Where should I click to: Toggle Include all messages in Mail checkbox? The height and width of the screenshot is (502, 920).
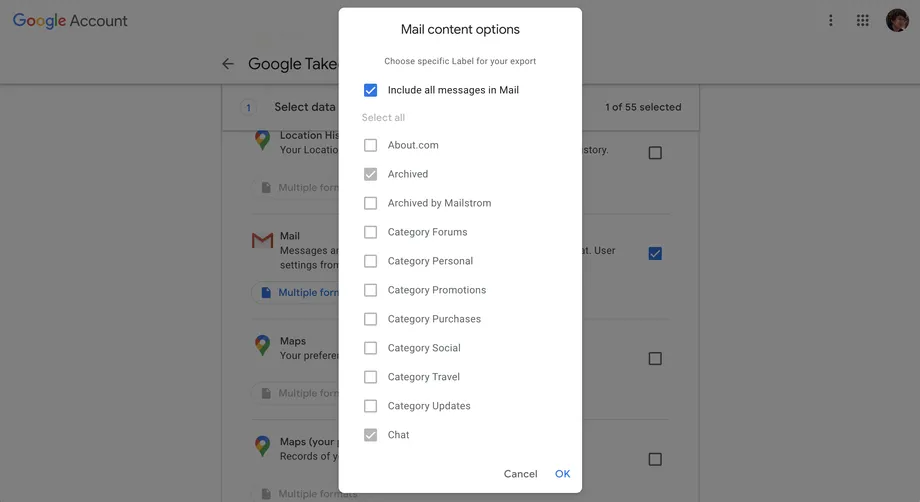(x=370, y=90)
